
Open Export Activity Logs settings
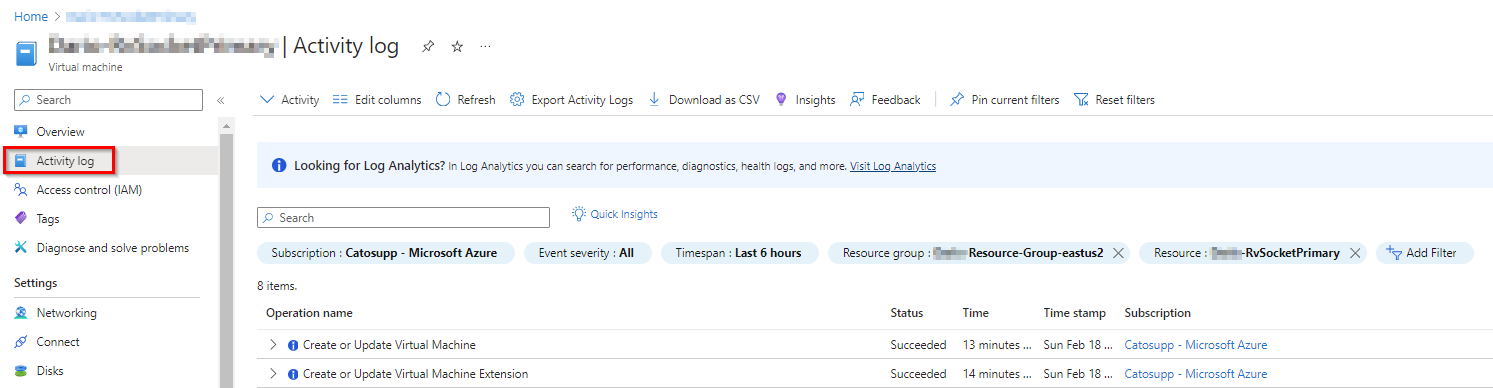pyautogui.click(x=572, y=100)
